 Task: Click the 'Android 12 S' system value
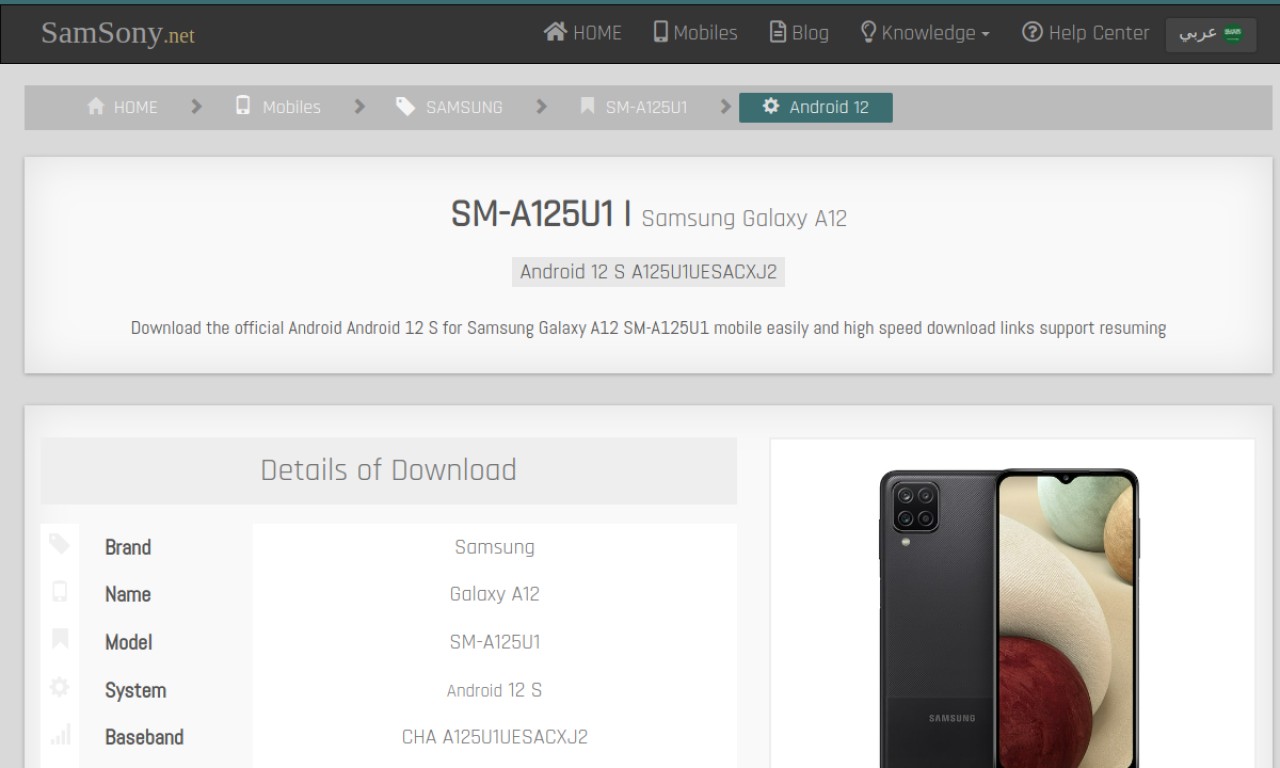[494, 690]
